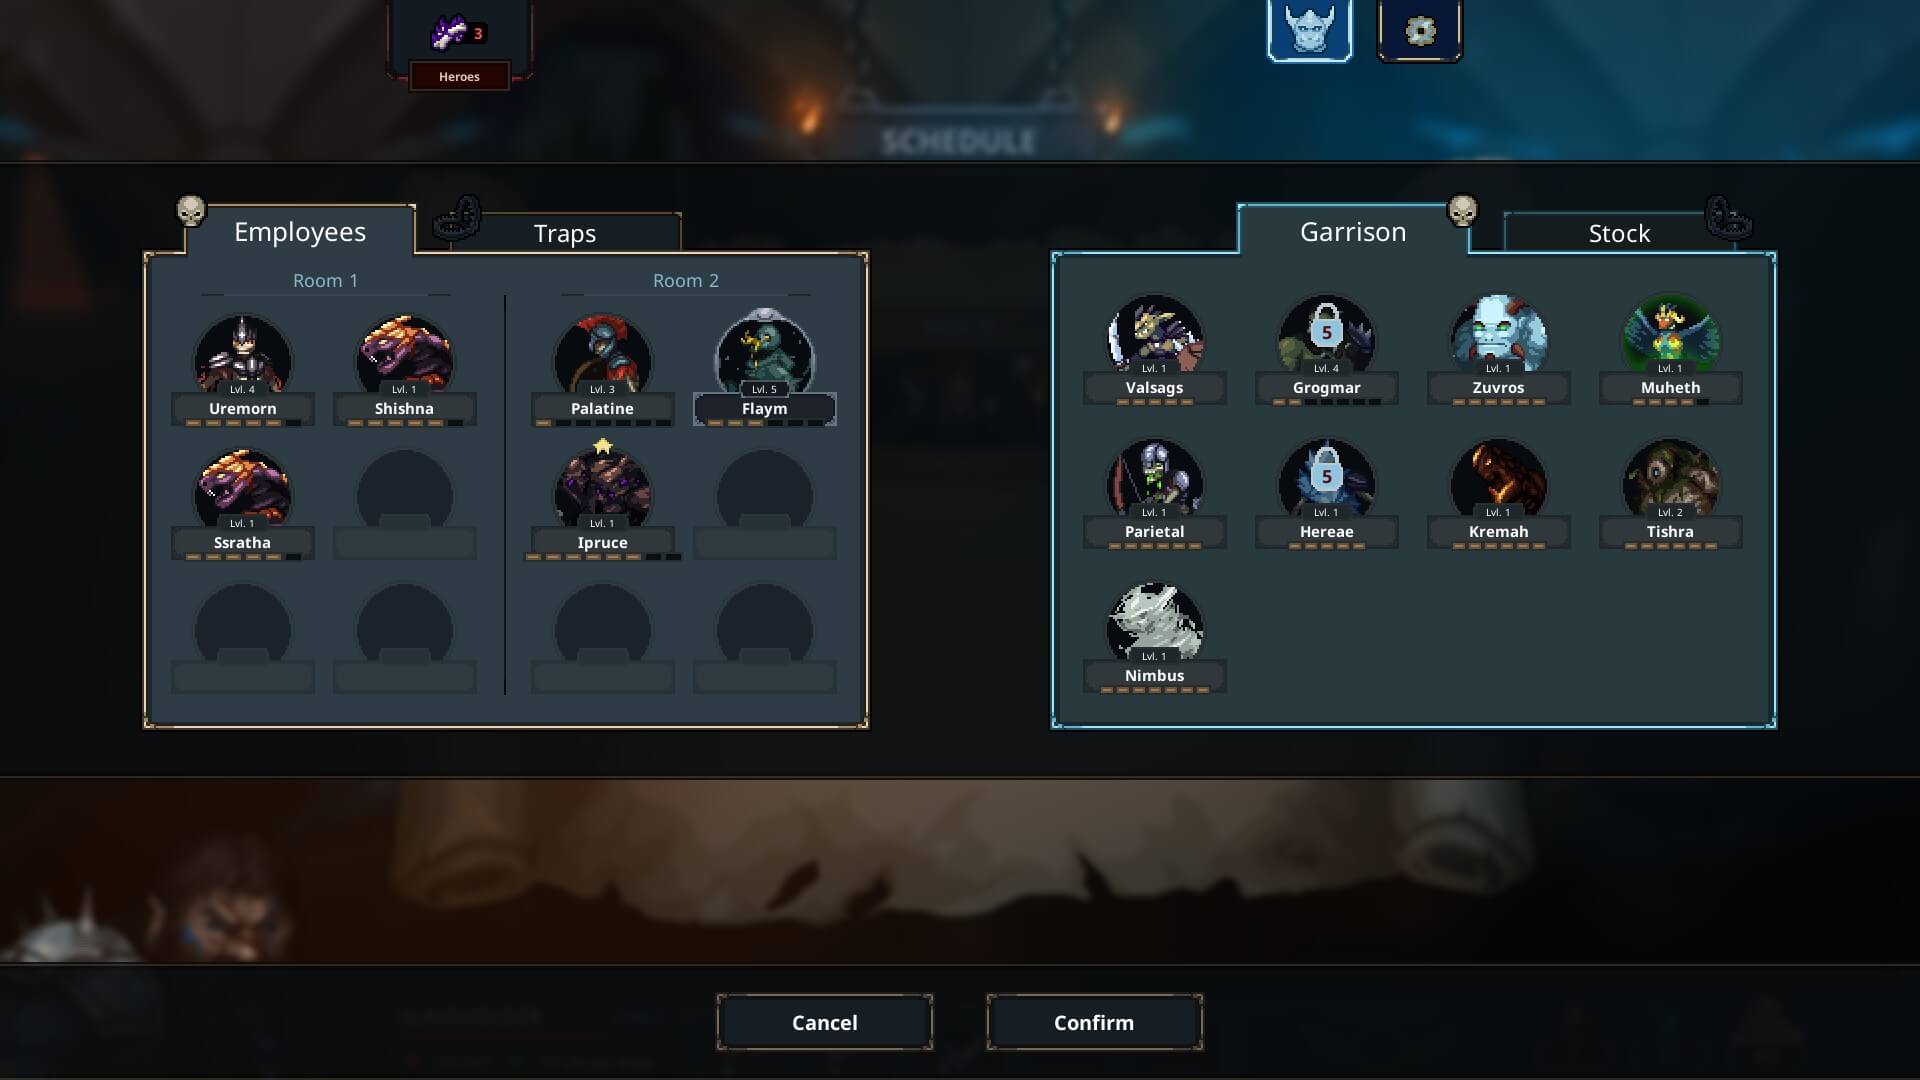Choose Kremah in the Garrison panel
The image size is (1920, 1080).
pos(1499,481)
